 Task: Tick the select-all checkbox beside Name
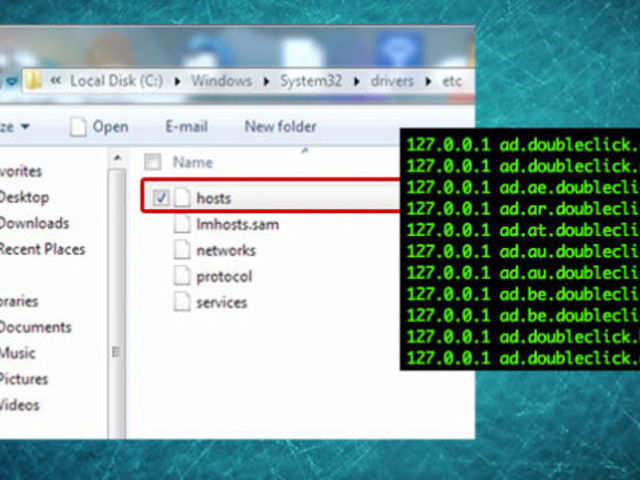153,162
